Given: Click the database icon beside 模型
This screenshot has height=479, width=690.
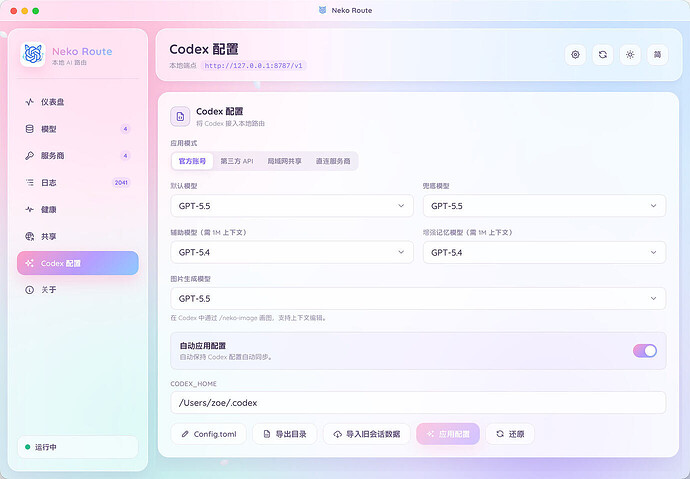Looking at the screenshot, I should (29, 129).
